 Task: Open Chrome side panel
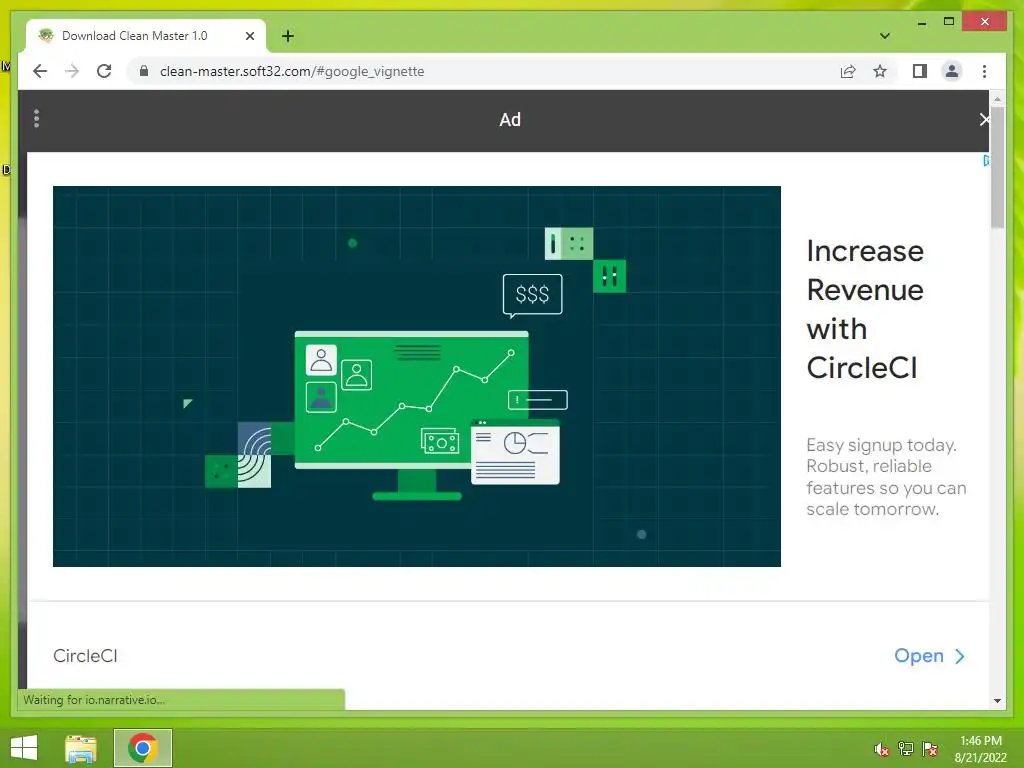click(920, 71)
